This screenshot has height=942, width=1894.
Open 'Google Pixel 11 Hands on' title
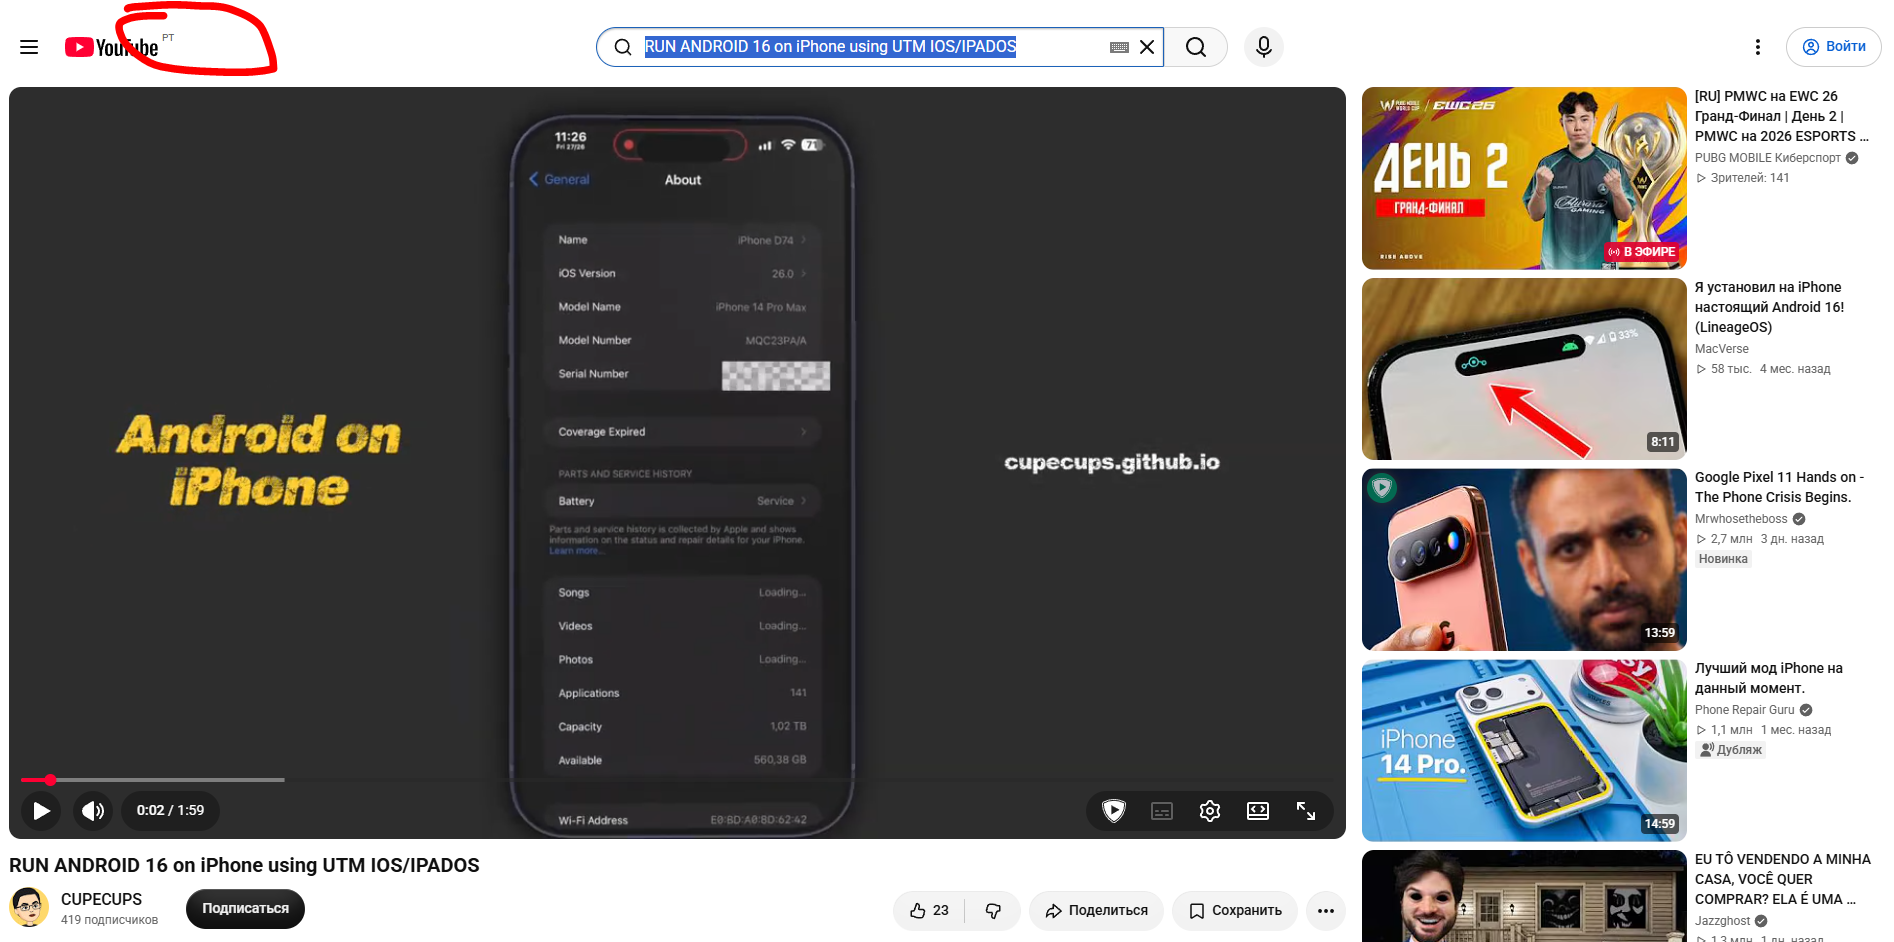point(1779,487)
